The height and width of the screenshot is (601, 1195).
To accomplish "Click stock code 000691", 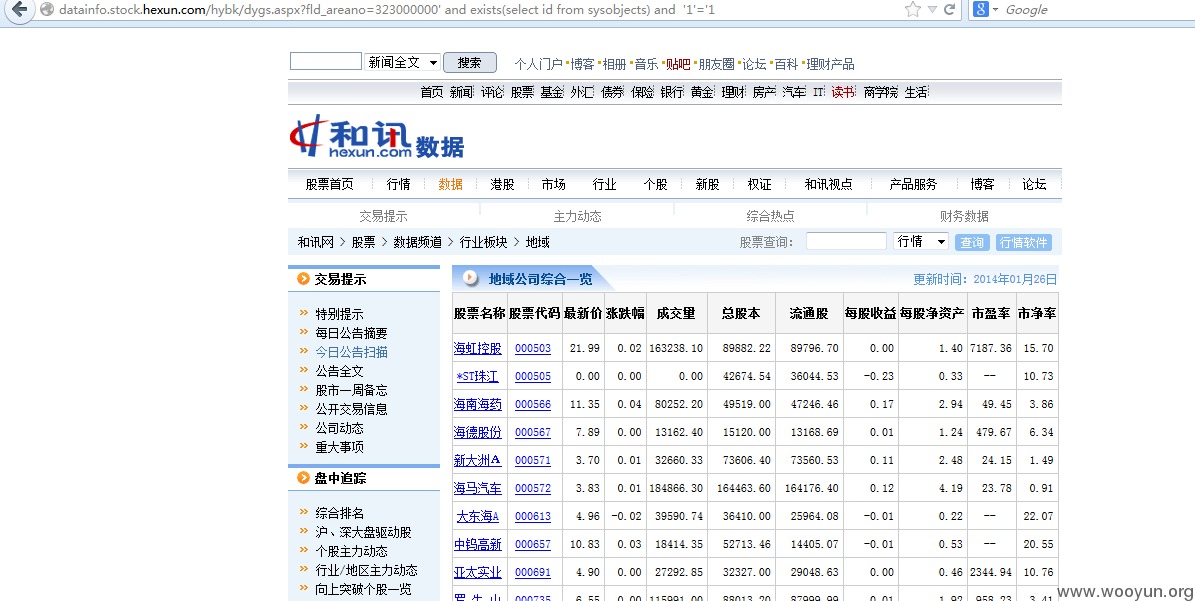I will (x=533, y=572).
